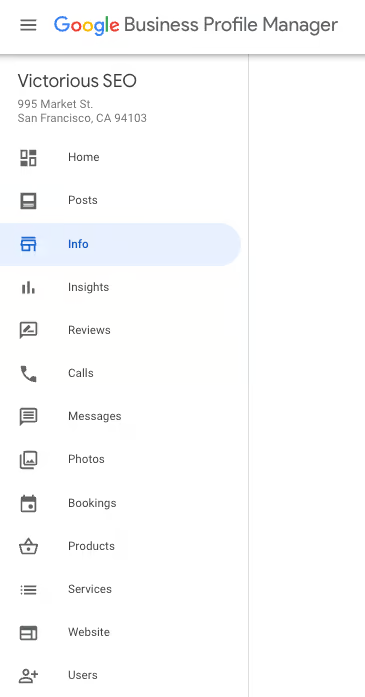Click the Business Profile Manager title
This screenshot has height=697, width=365.
[231, 25]
